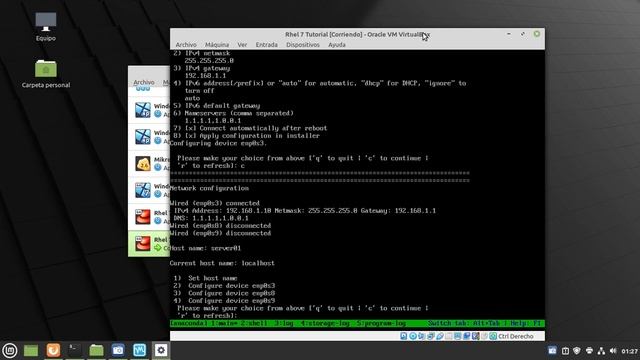The width and height of the screenshot is (640, 360).
Task: Select the first Windows XP VM icon
Action: [x=143, y=110]
